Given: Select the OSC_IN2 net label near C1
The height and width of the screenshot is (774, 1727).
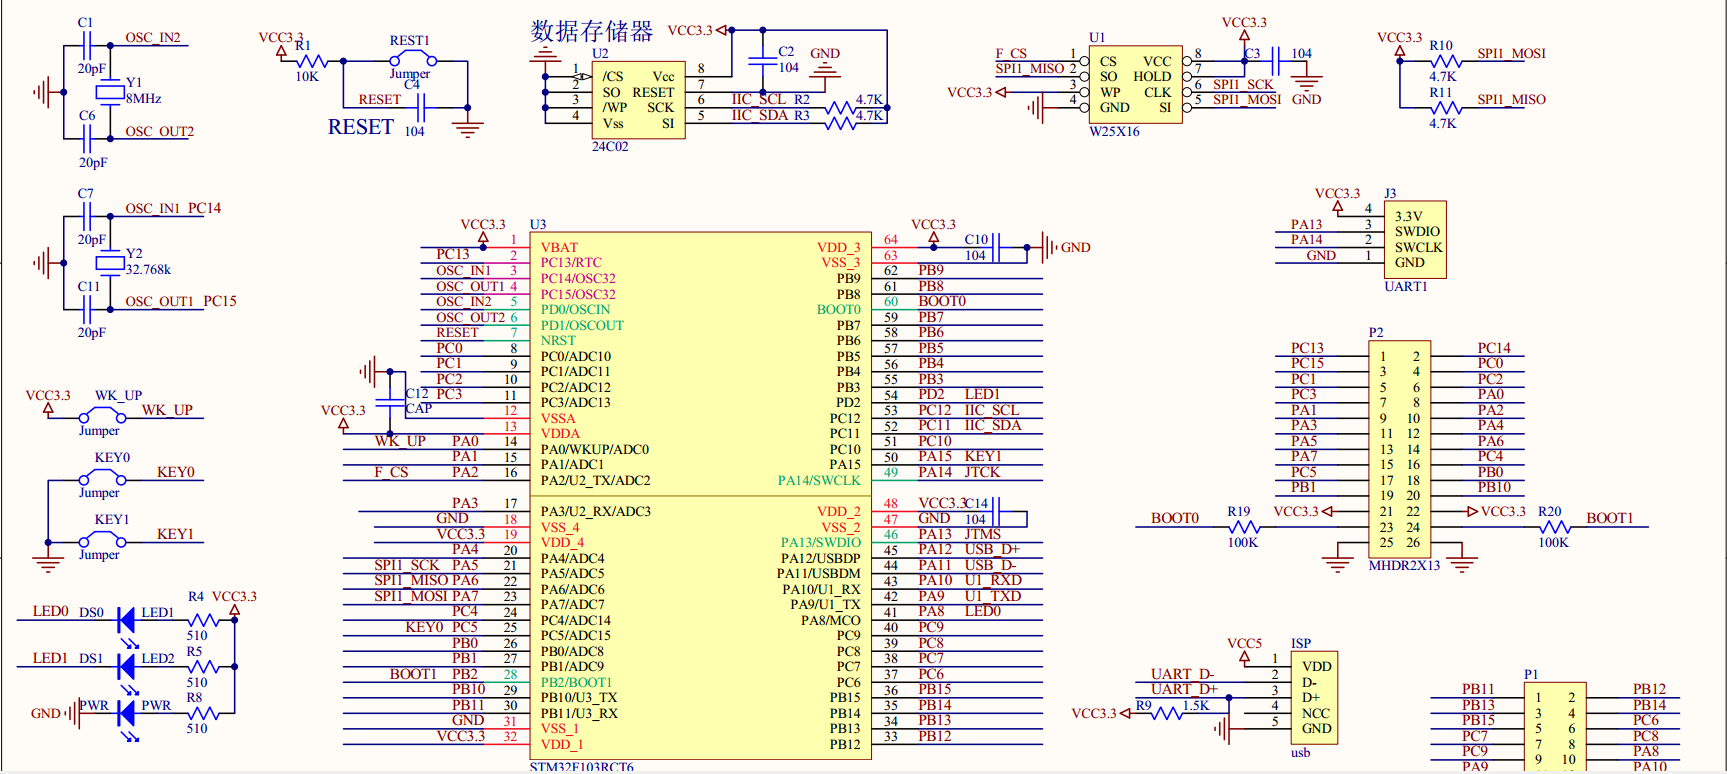Looking at the screenshot, I should click(153, 38).
